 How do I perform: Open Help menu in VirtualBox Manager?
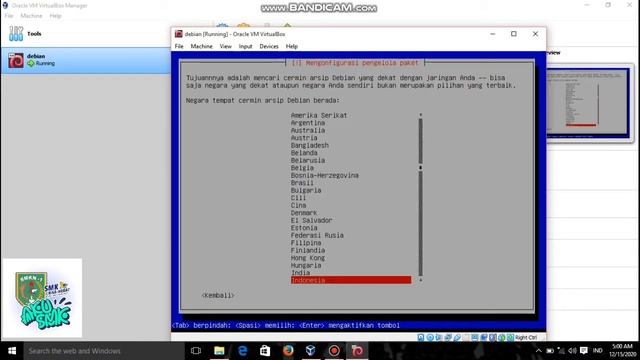point(55,16)
